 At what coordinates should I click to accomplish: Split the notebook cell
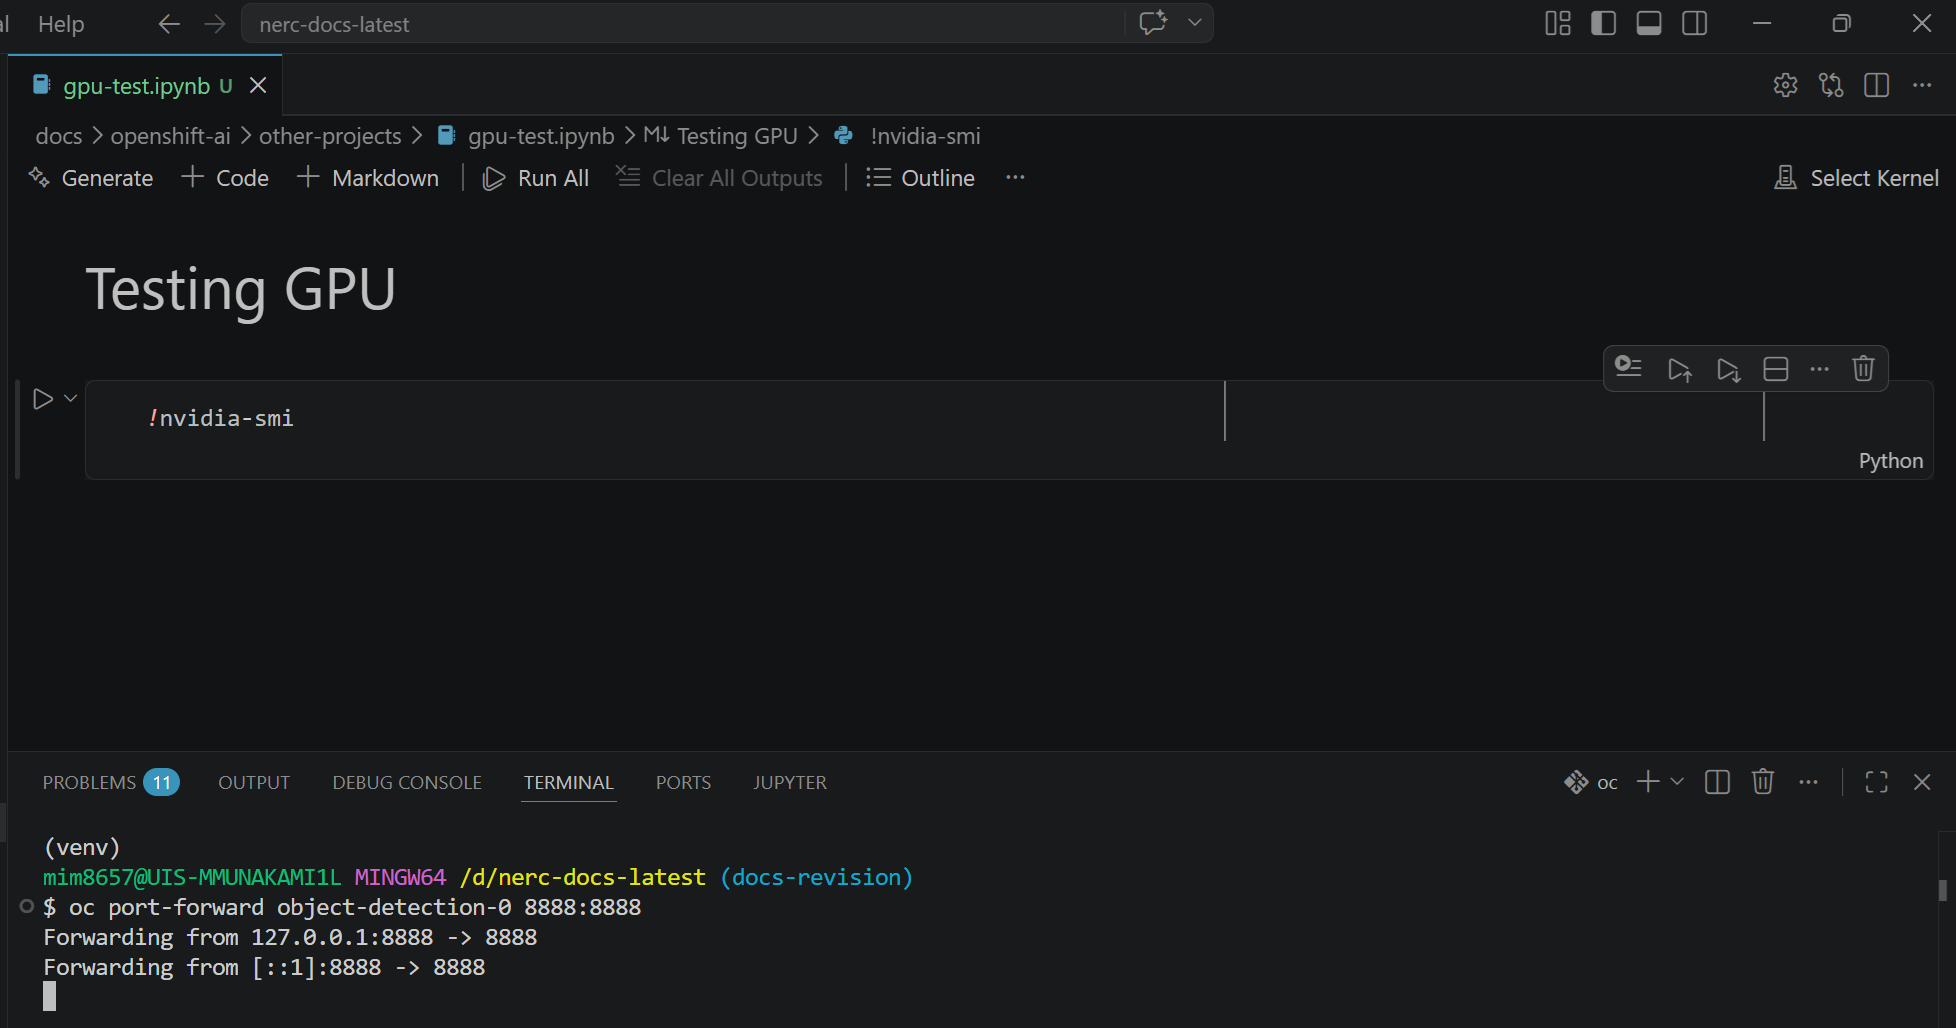(1775, 369)
